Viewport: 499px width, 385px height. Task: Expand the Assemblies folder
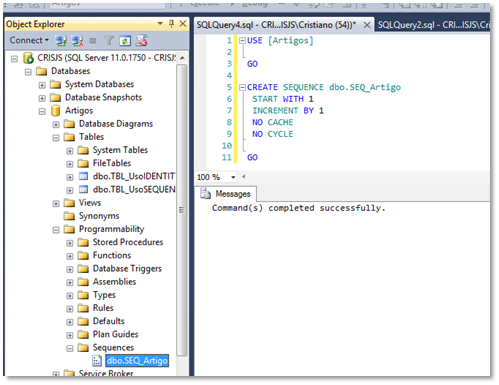point(70,283)
